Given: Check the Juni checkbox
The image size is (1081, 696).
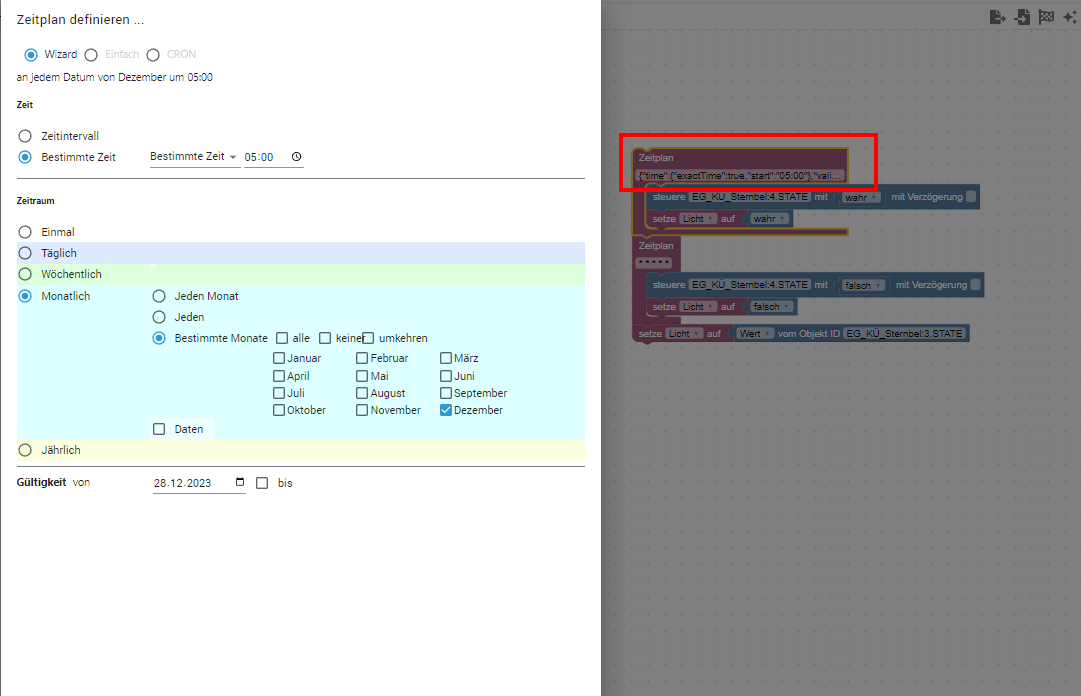Looking at the screenshot, I should click(x=446, y=376).
